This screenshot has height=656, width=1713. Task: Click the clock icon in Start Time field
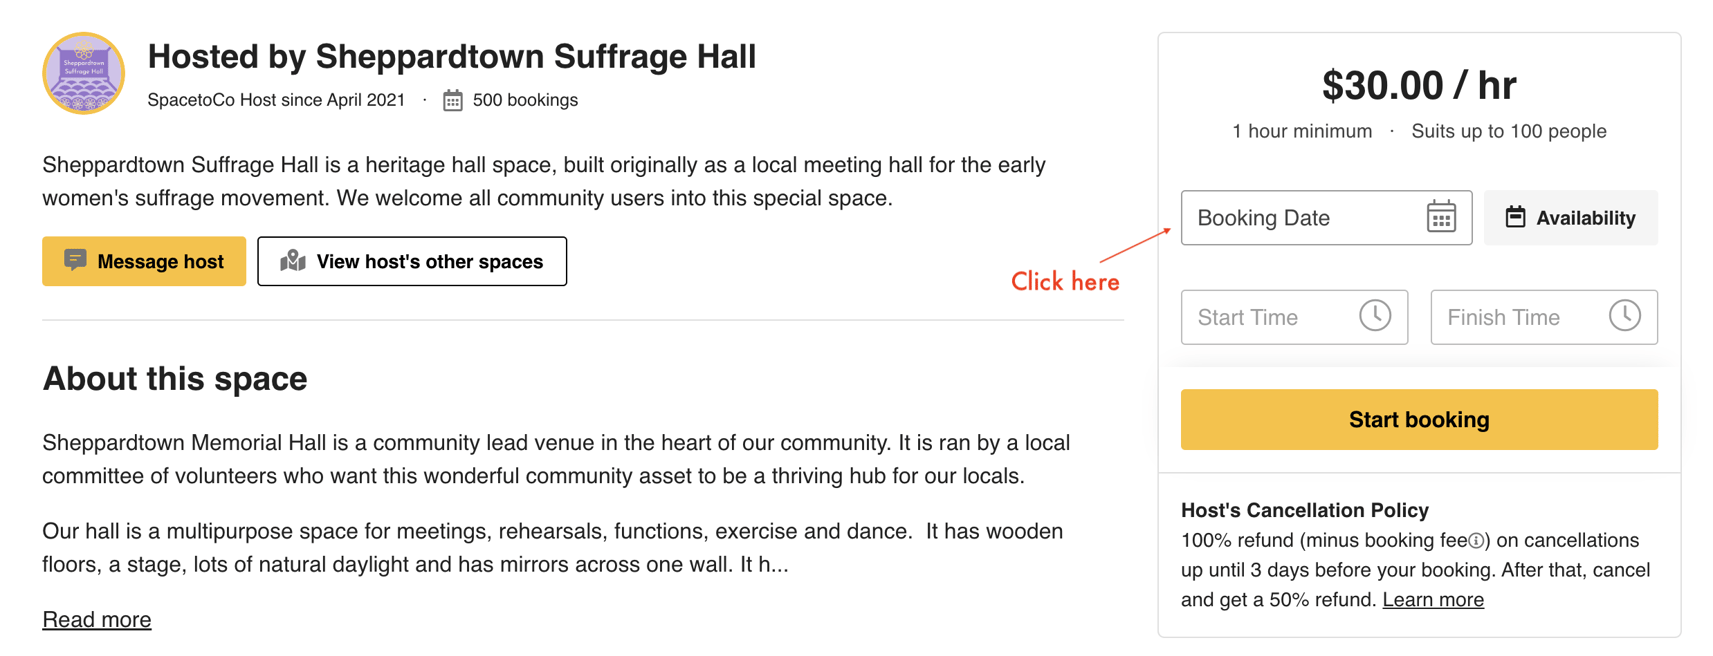[1377, 316]
